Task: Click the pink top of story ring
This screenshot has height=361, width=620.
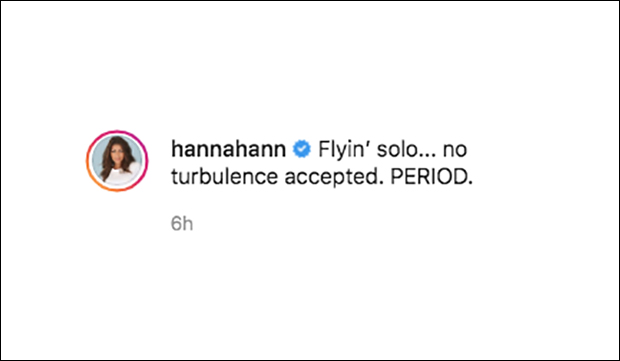Action: (117, 132)
